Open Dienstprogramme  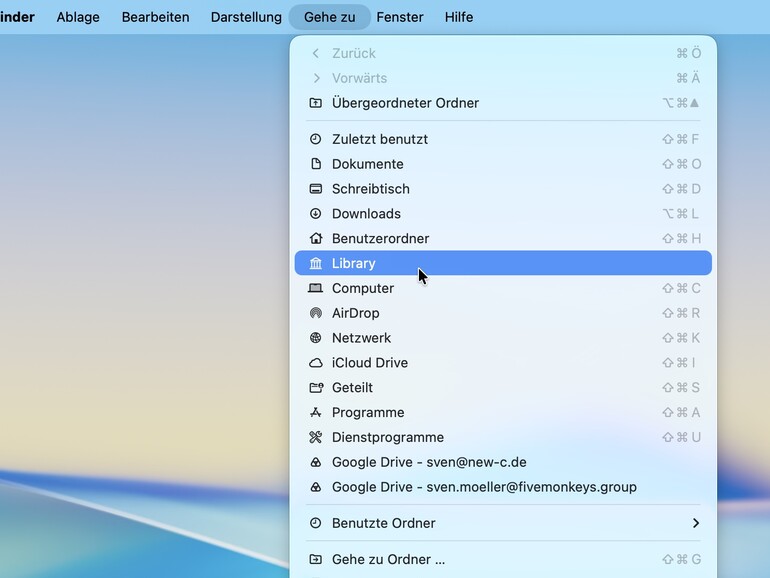click(x=503, y=438)
